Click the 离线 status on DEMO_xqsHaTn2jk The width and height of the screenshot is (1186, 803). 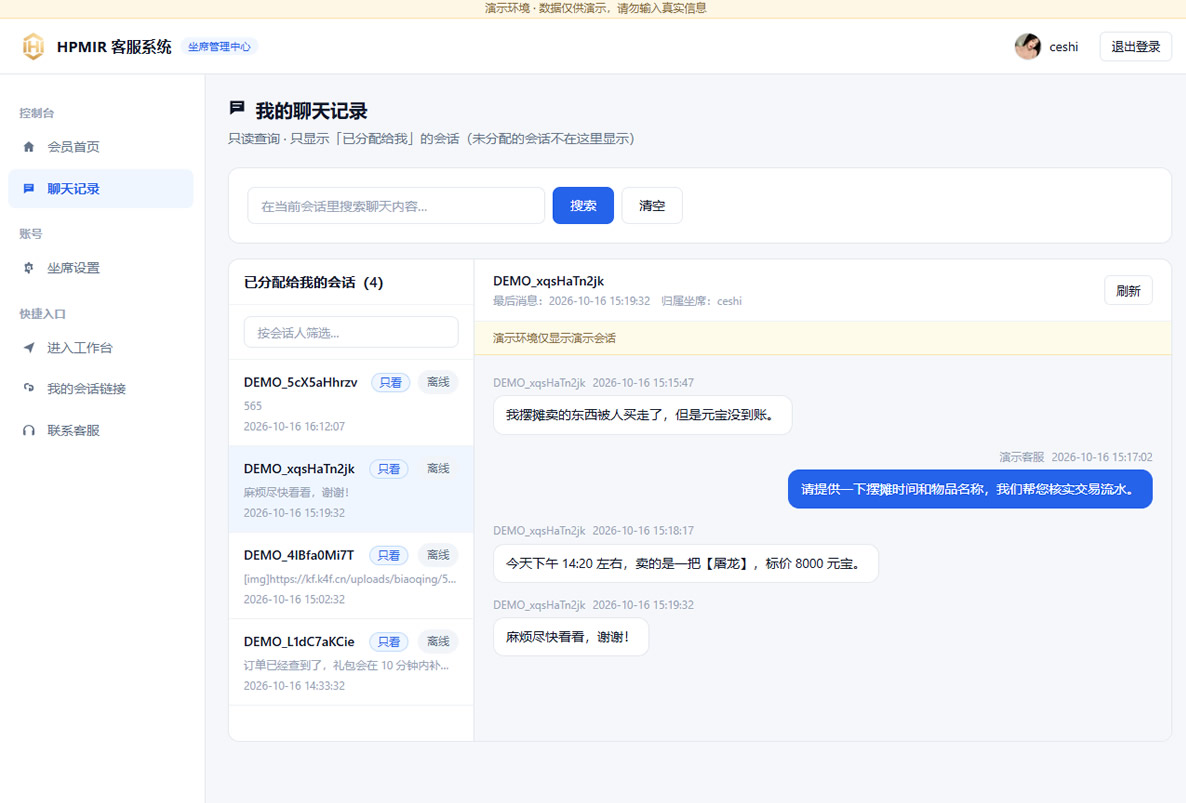[438, 469]
